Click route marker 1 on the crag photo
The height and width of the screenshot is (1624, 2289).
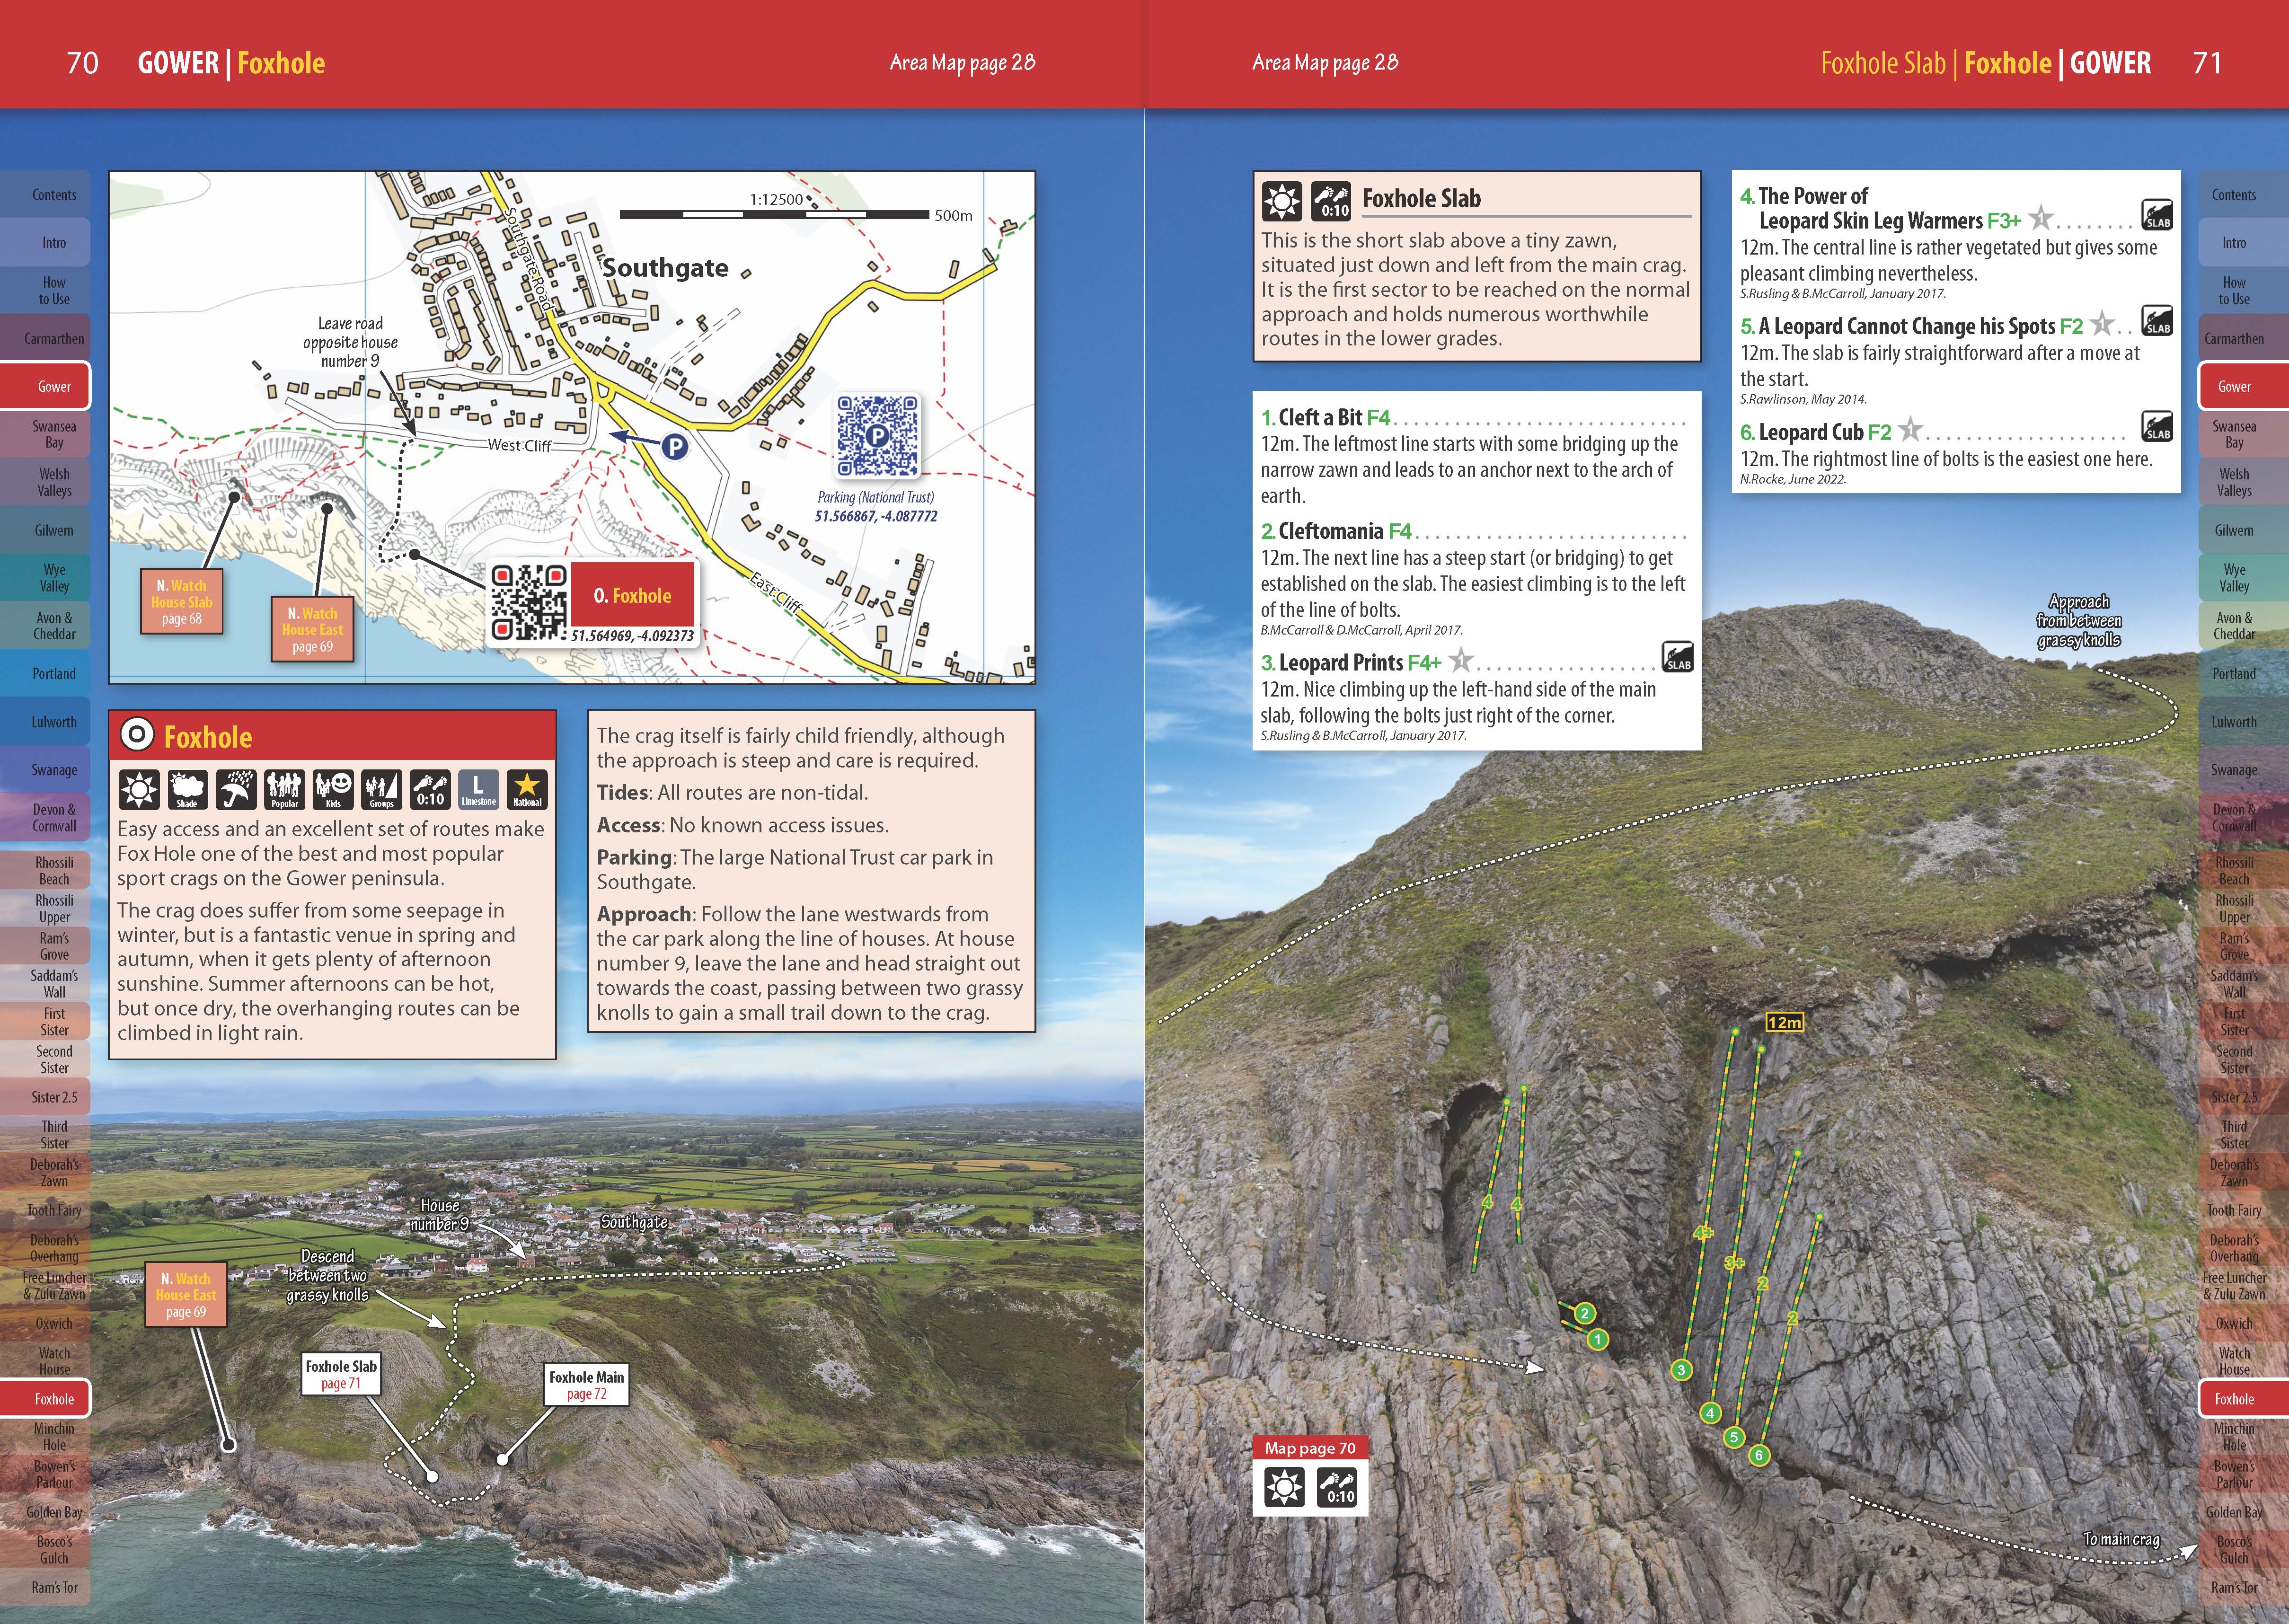1598,1339
